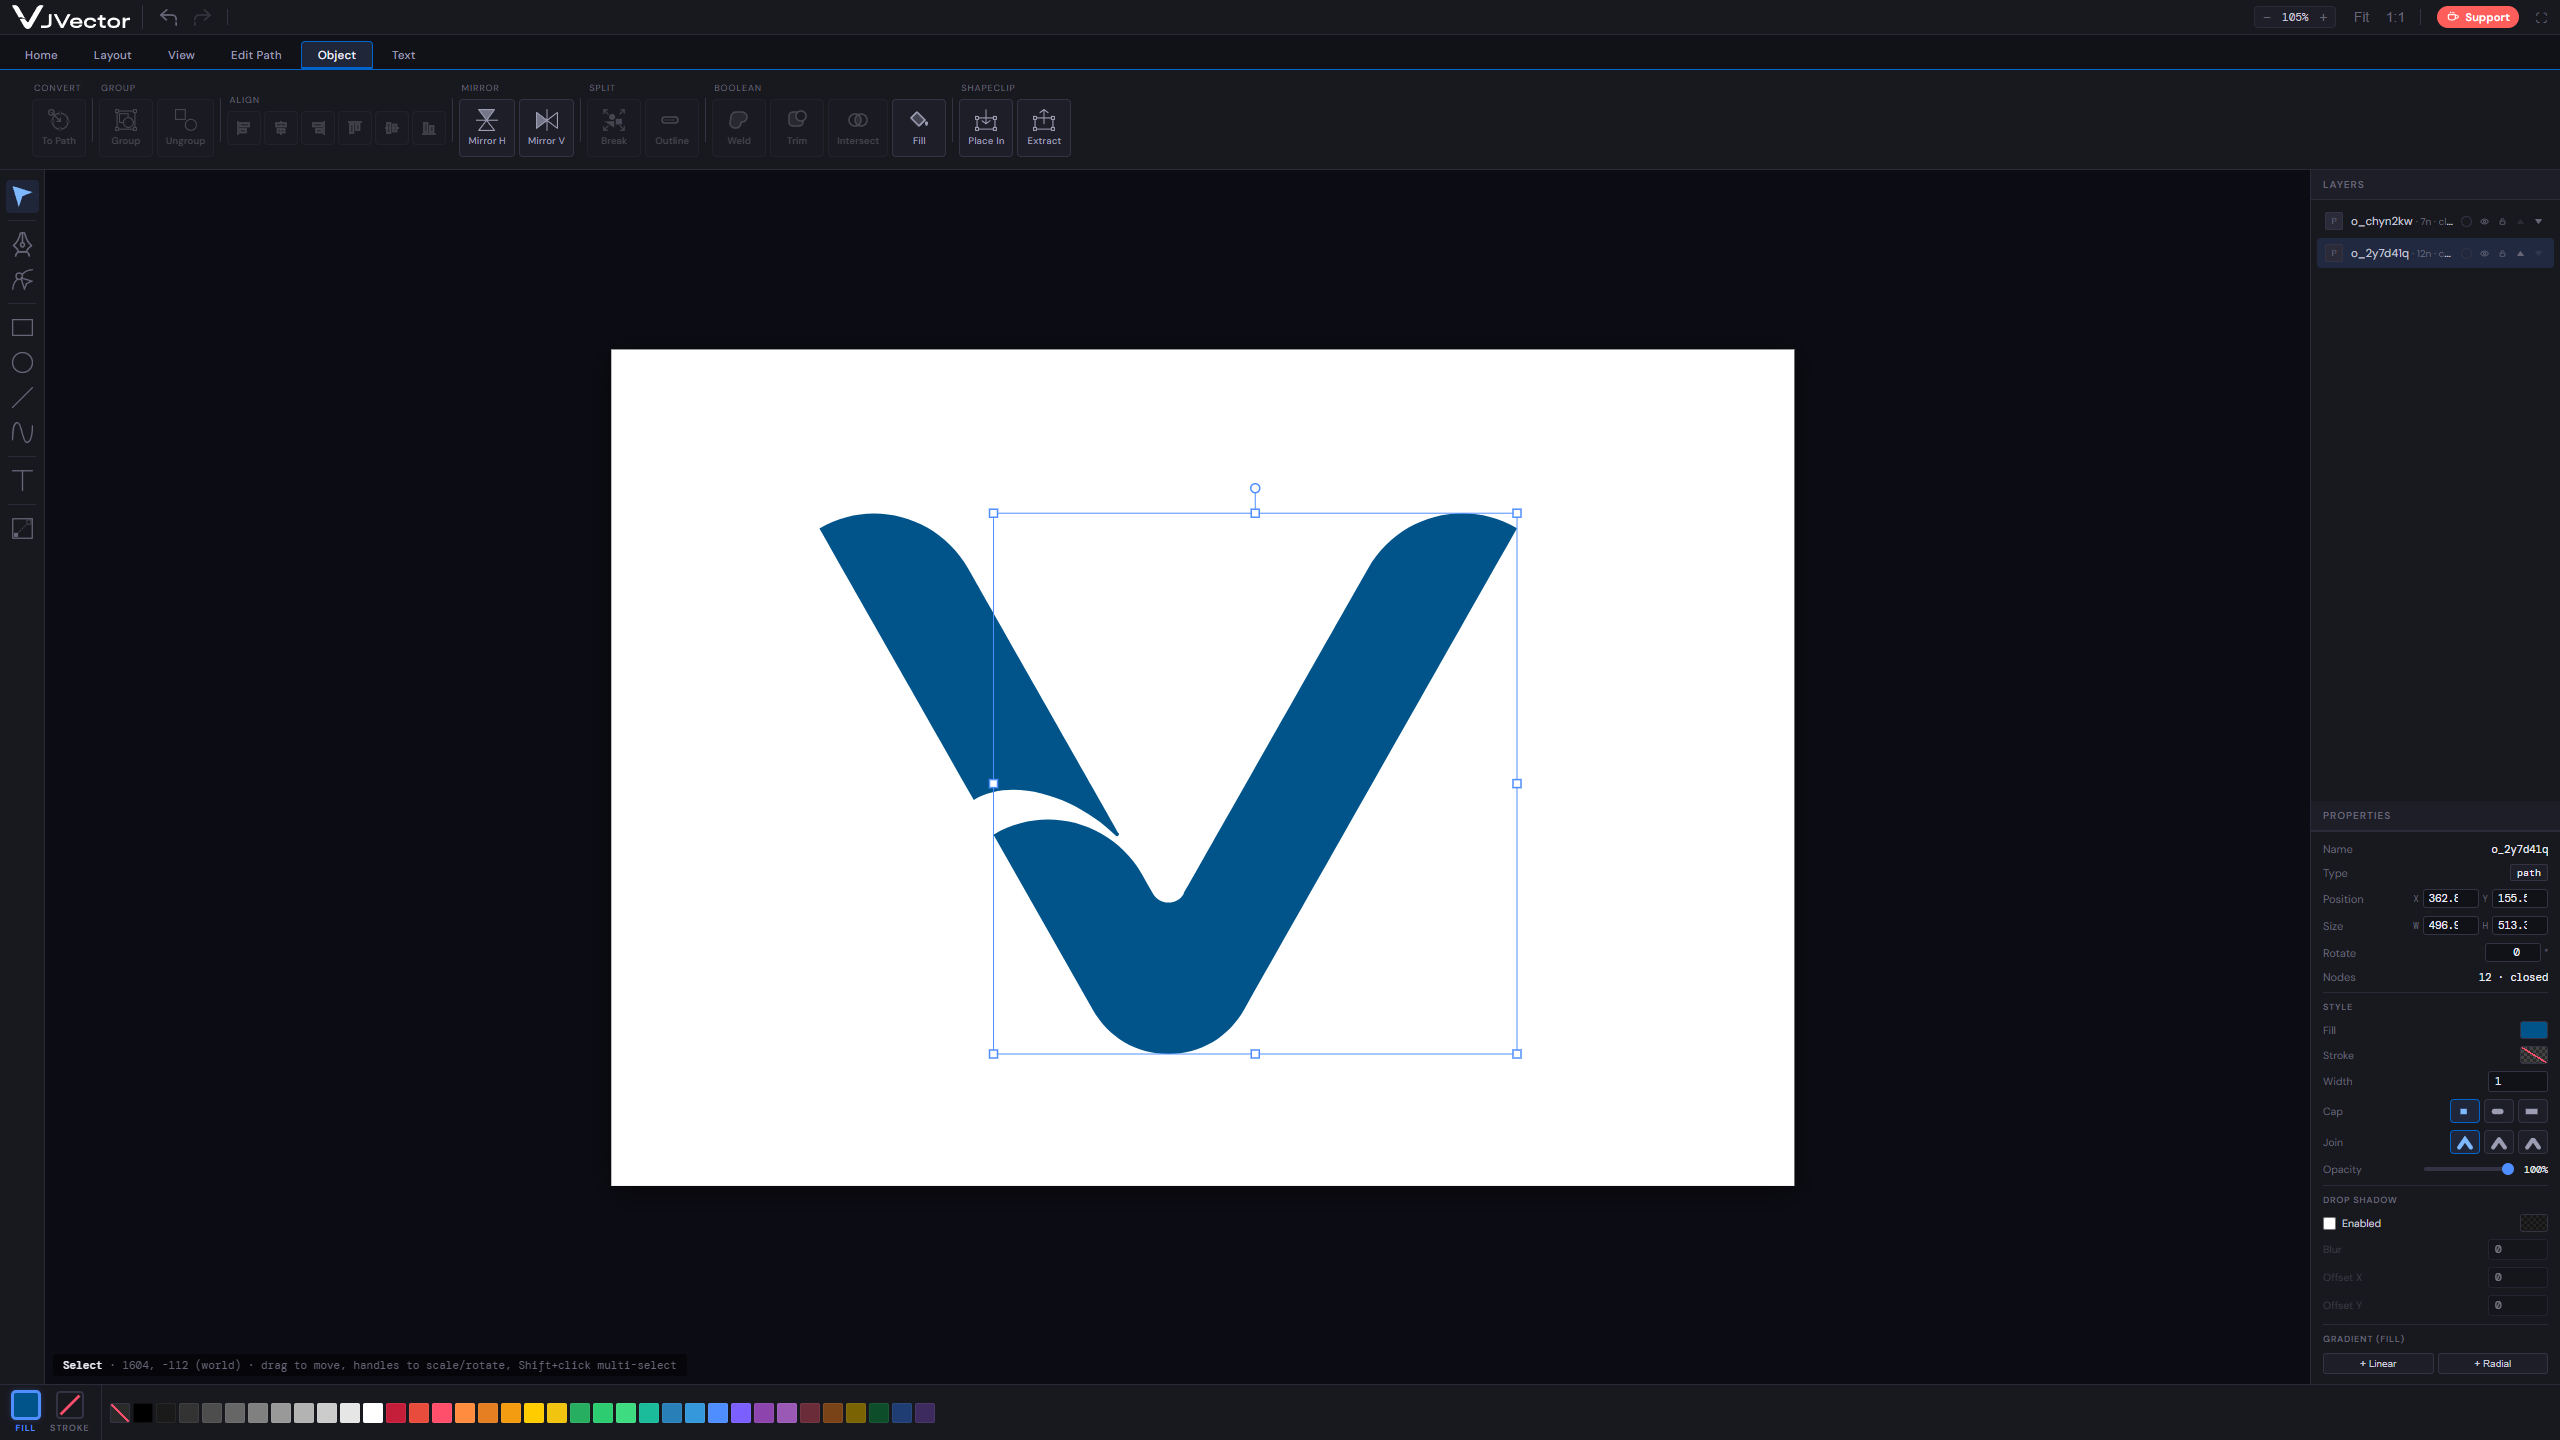Align objects to left edges
This screenshot has height=1440, width=2560.
[x=244, y=128]
